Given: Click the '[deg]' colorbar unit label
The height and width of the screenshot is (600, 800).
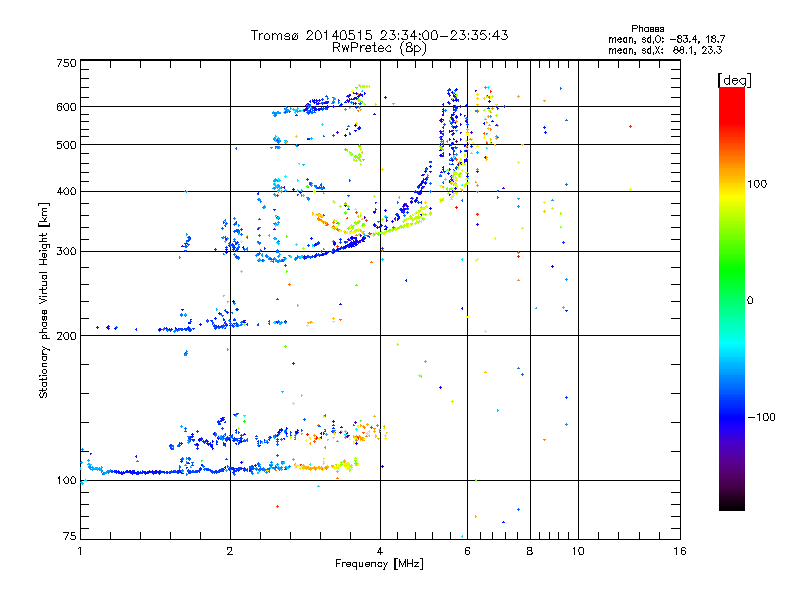Looking at the screenshot, I should click(735, 80).
